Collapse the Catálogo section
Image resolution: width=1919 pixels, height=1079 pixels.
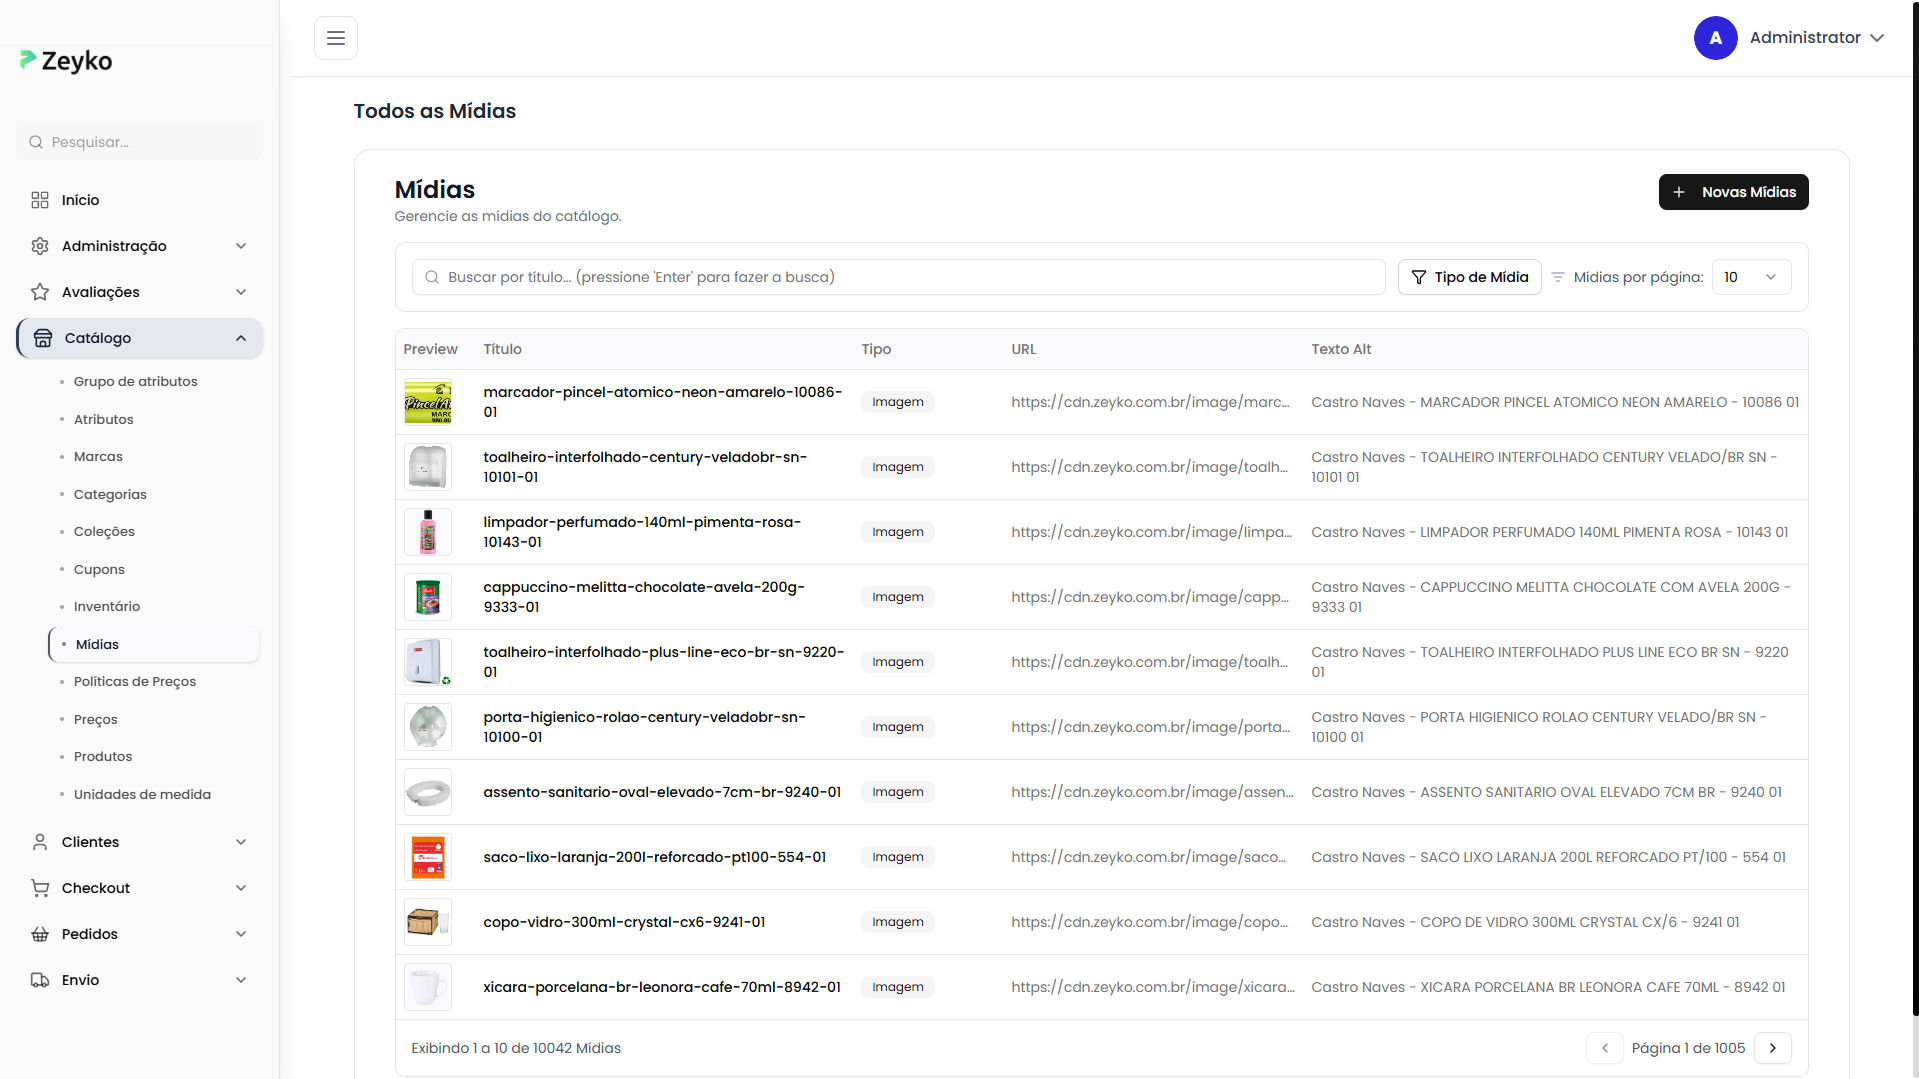pos(241,338)
